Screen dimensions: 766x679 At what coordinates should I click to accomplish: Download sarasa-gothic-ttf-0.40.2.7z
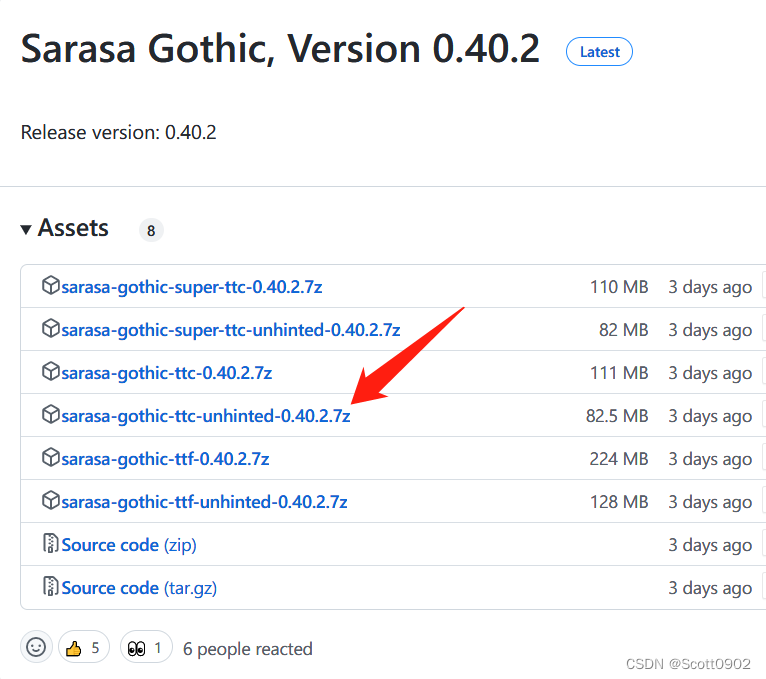(x=165, y=459)
